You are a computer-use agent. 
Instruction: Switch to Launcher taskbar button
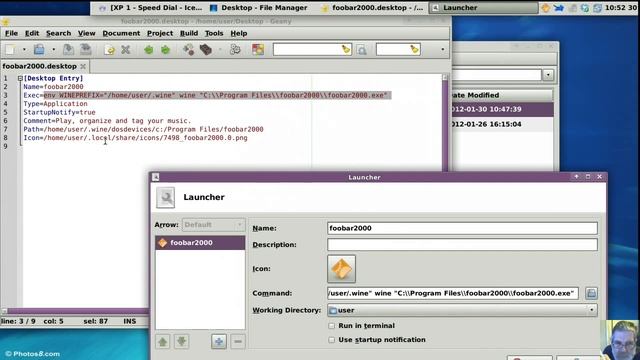point(483,8)
